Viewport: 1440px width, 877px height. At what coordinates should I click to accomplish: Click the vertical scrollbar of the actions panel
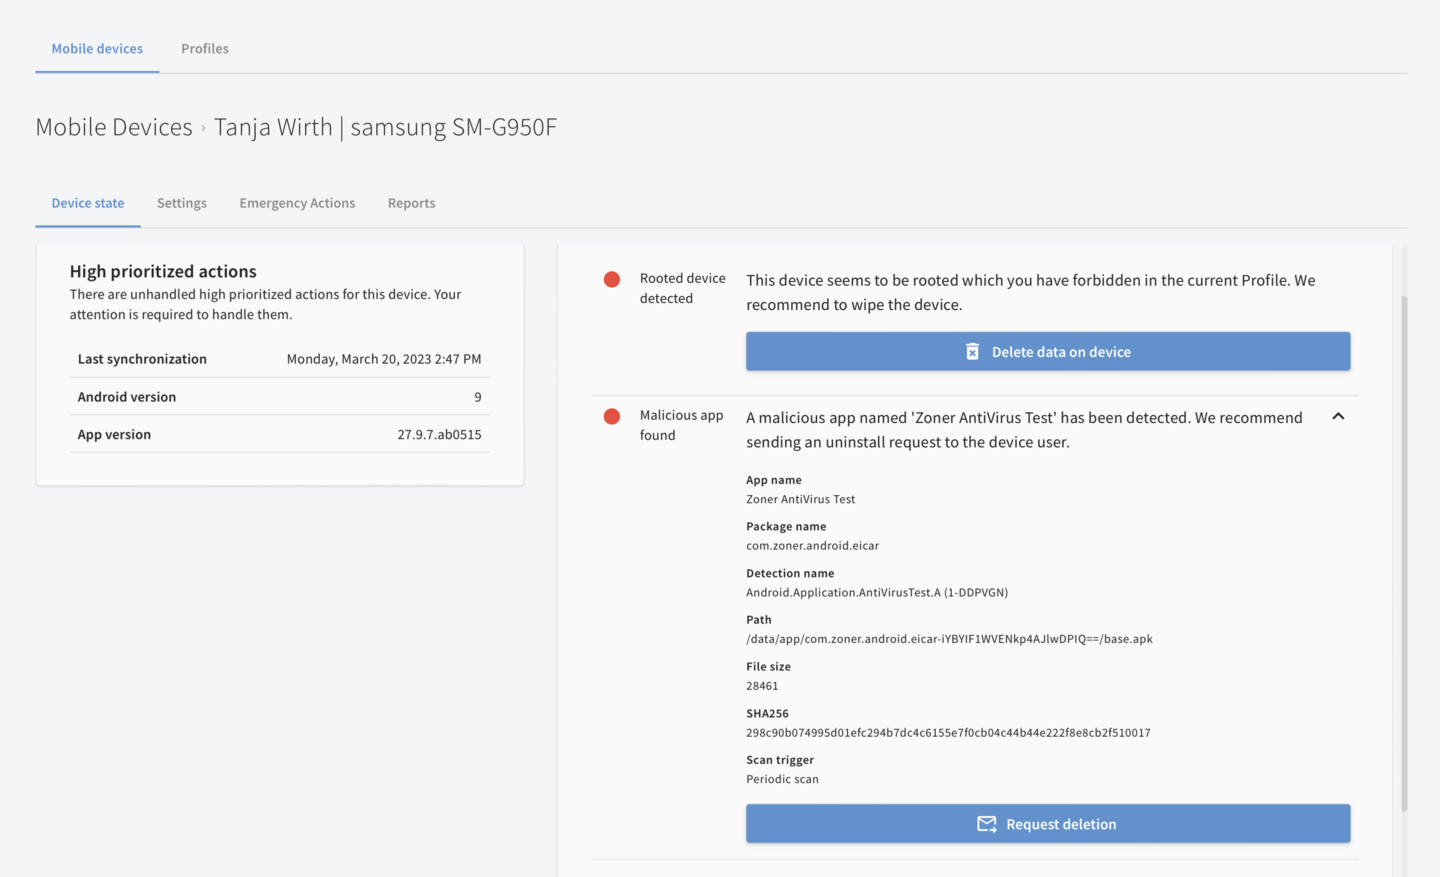tap(1404, 550)
